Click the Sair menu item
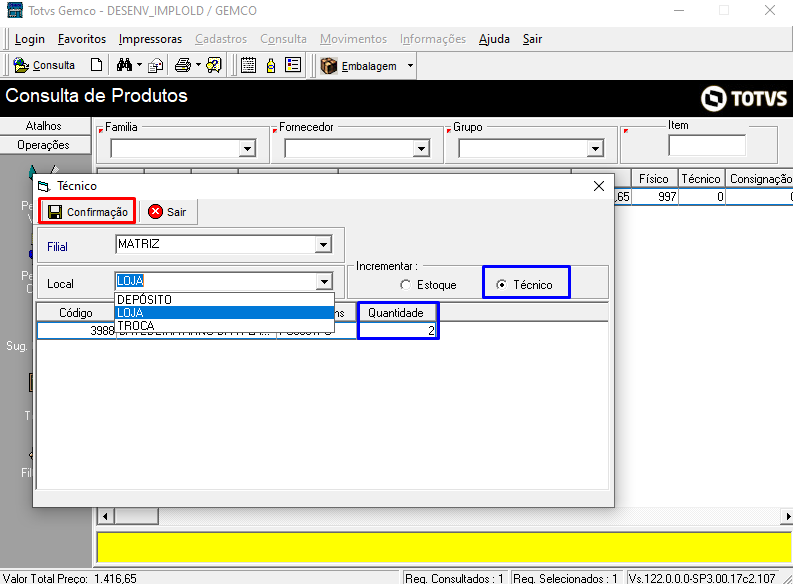793x584 pixels. [x=532, y=39]
